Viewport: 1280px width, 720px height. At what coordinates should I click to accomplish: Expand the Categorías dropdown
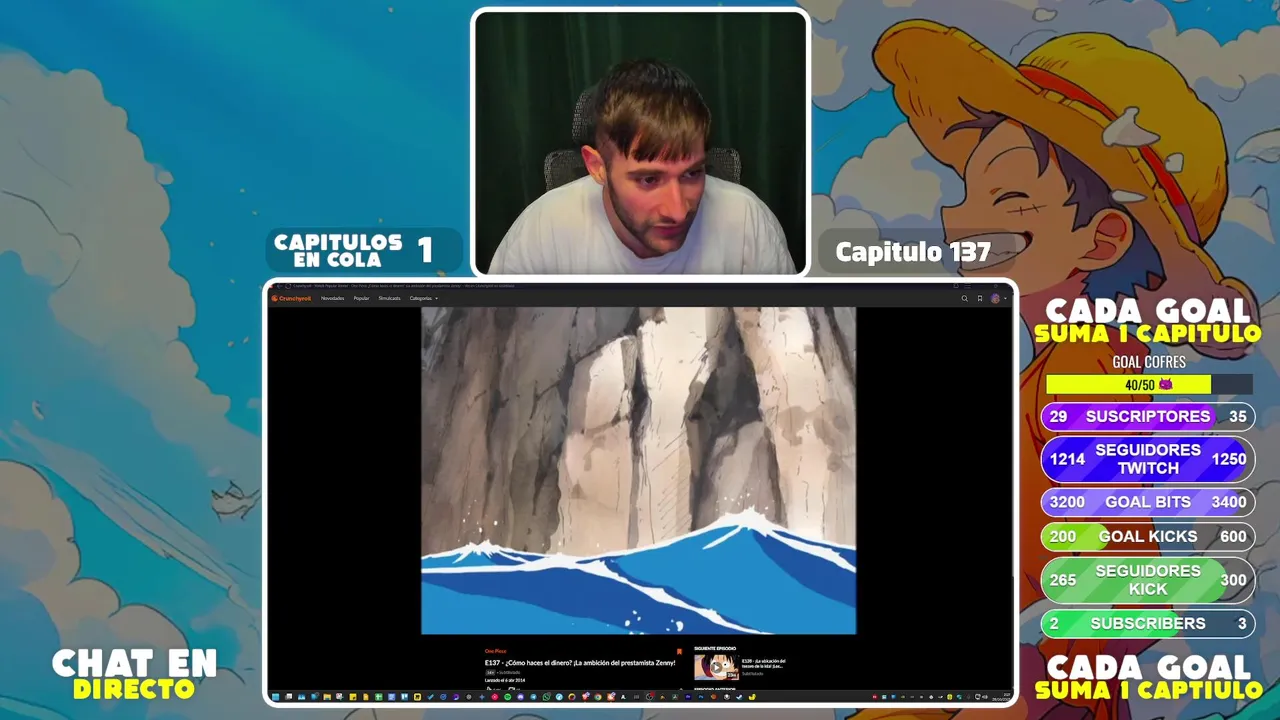[x=423, y=298]
